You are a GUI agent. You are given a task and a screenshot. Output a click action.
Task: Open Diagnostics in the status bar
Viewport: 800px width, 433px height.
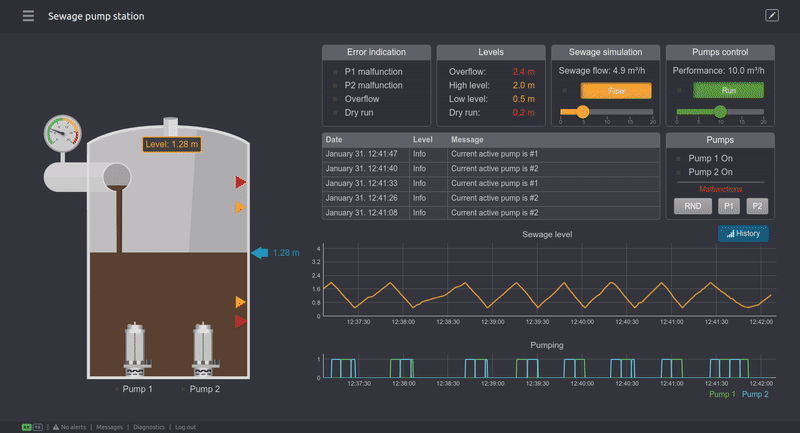(150, 427)
